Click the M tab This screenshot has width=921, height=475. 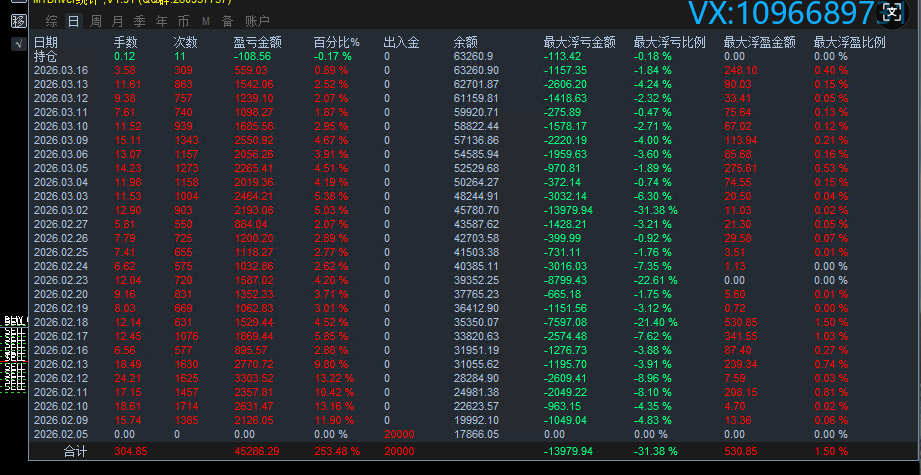tap(205, 20)
